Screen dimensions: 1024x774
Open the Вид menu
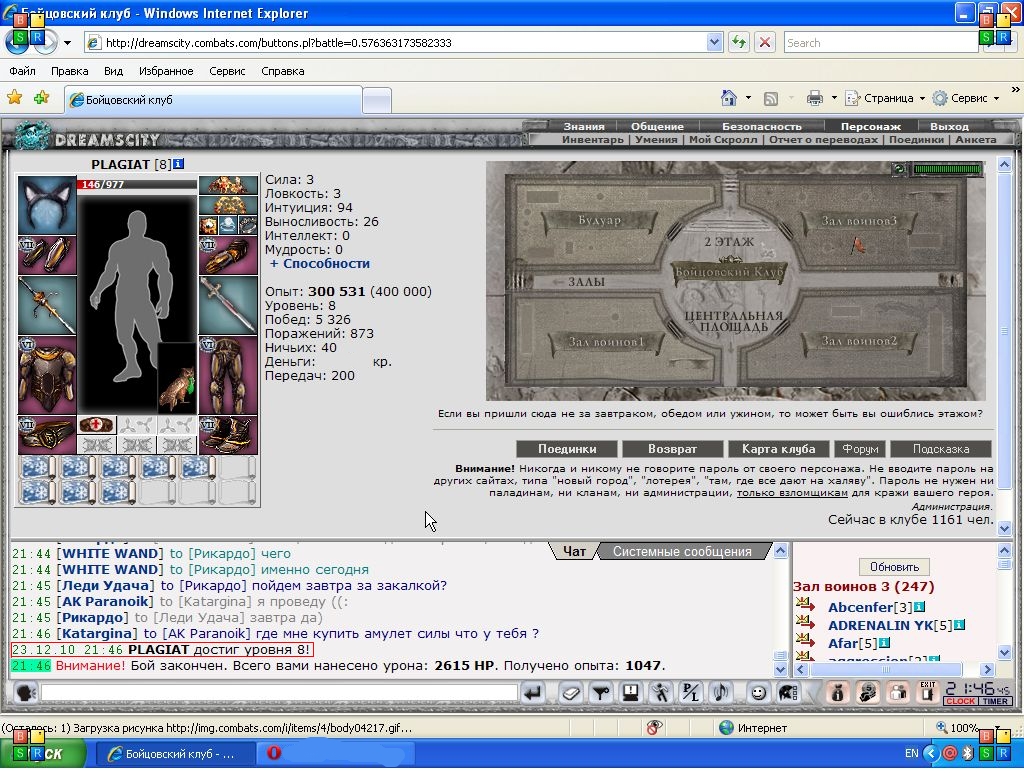click(114, 71)
